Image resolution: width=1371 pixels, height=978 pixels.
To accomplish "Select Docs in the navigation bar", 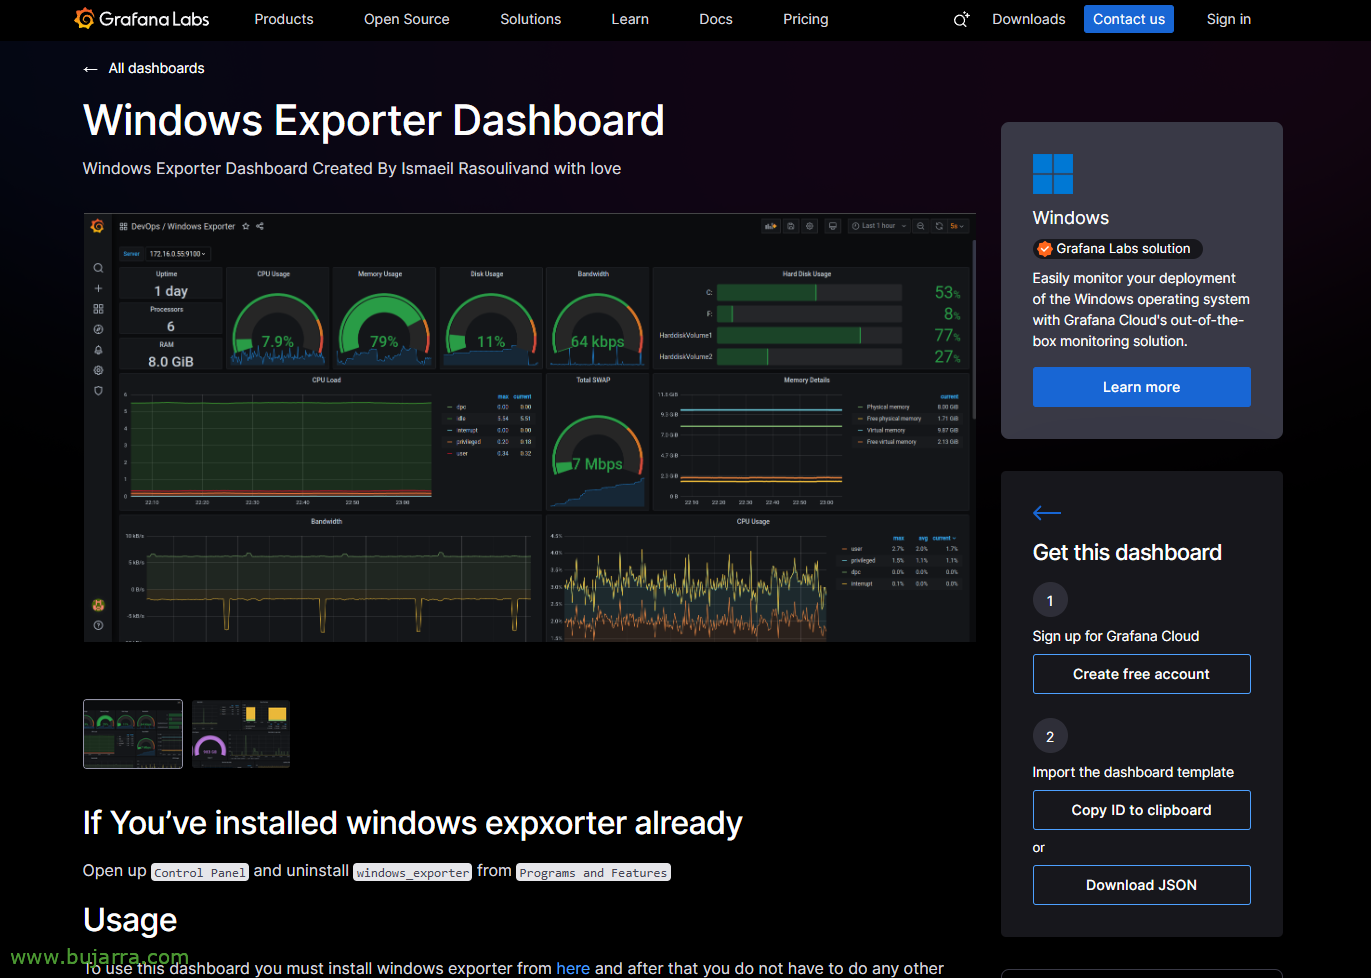I will pos(715,19).
